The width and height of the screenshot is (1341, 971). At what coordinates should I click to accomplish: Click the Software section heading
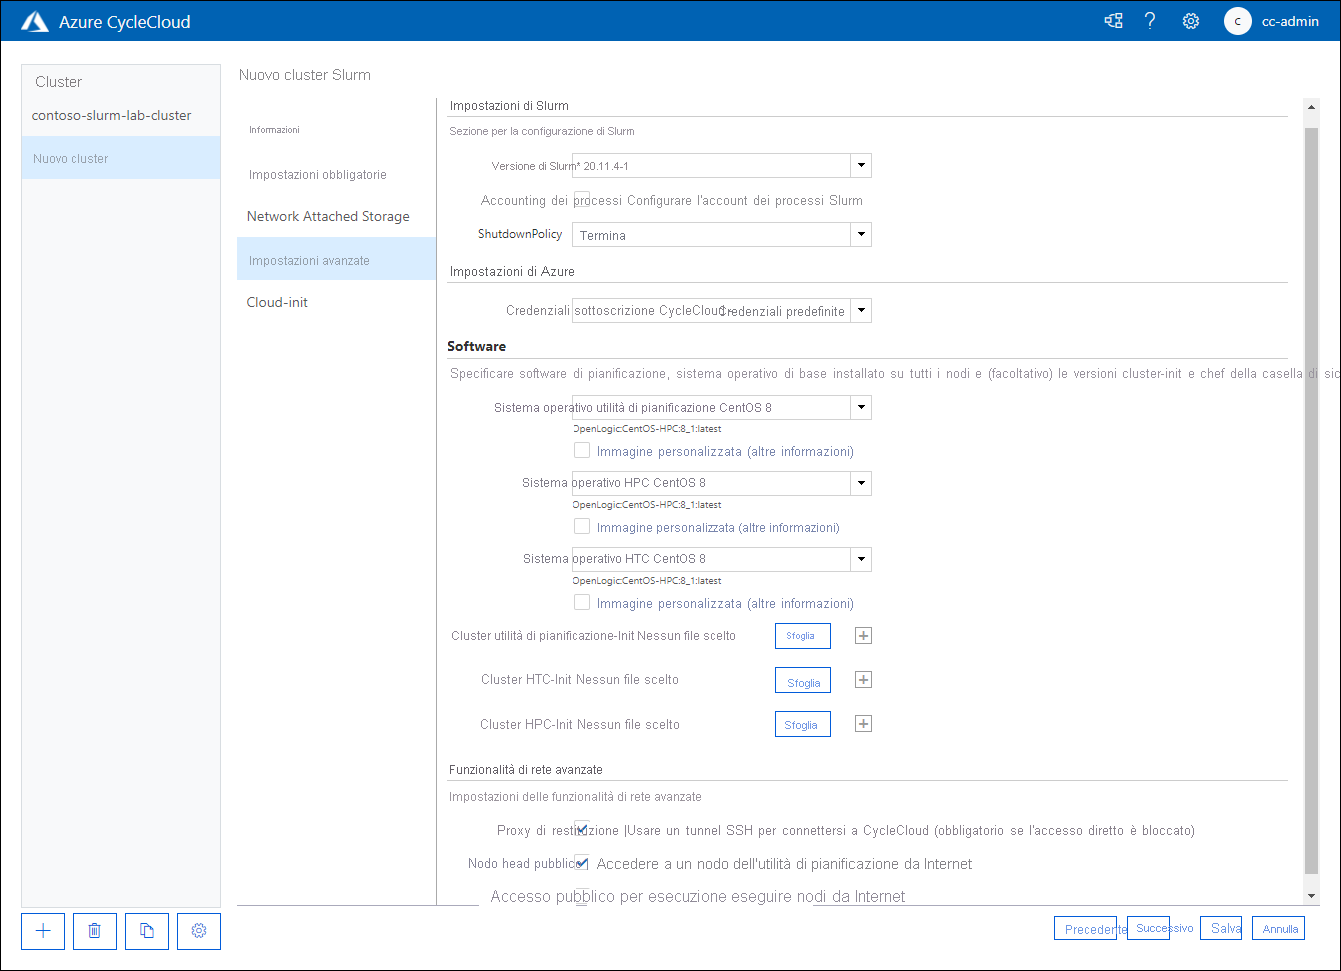point(477,346)
